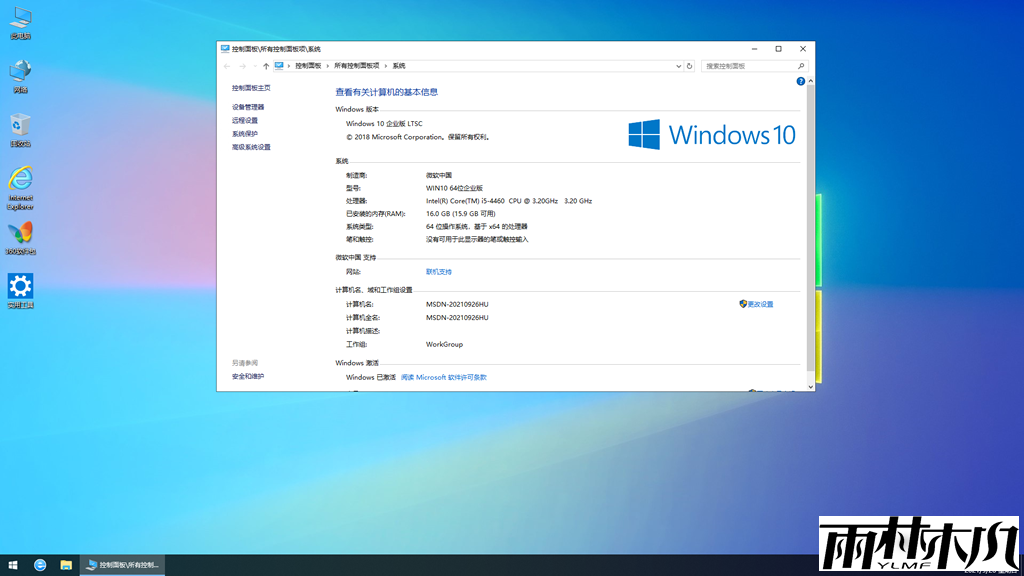Click the Refresh icon in the address bar

coord(690,65)
